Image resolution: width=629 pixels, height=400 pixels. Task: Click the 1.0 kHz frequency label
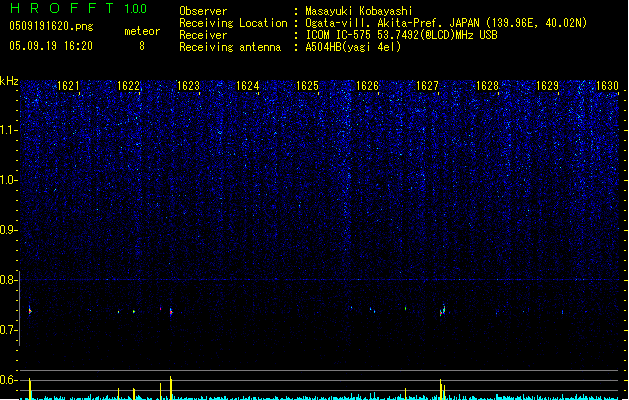pyautogui.click(x=9, y=180)
